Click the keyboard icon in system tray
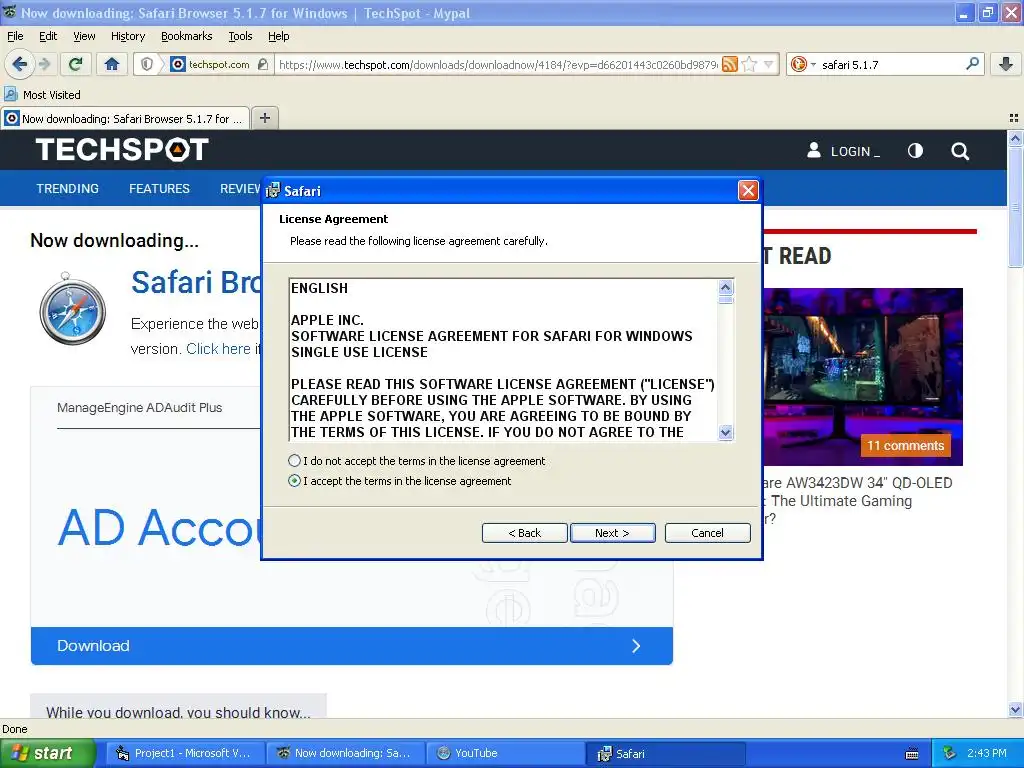The width and height of the screenshot is (1024, 768). 912,754
